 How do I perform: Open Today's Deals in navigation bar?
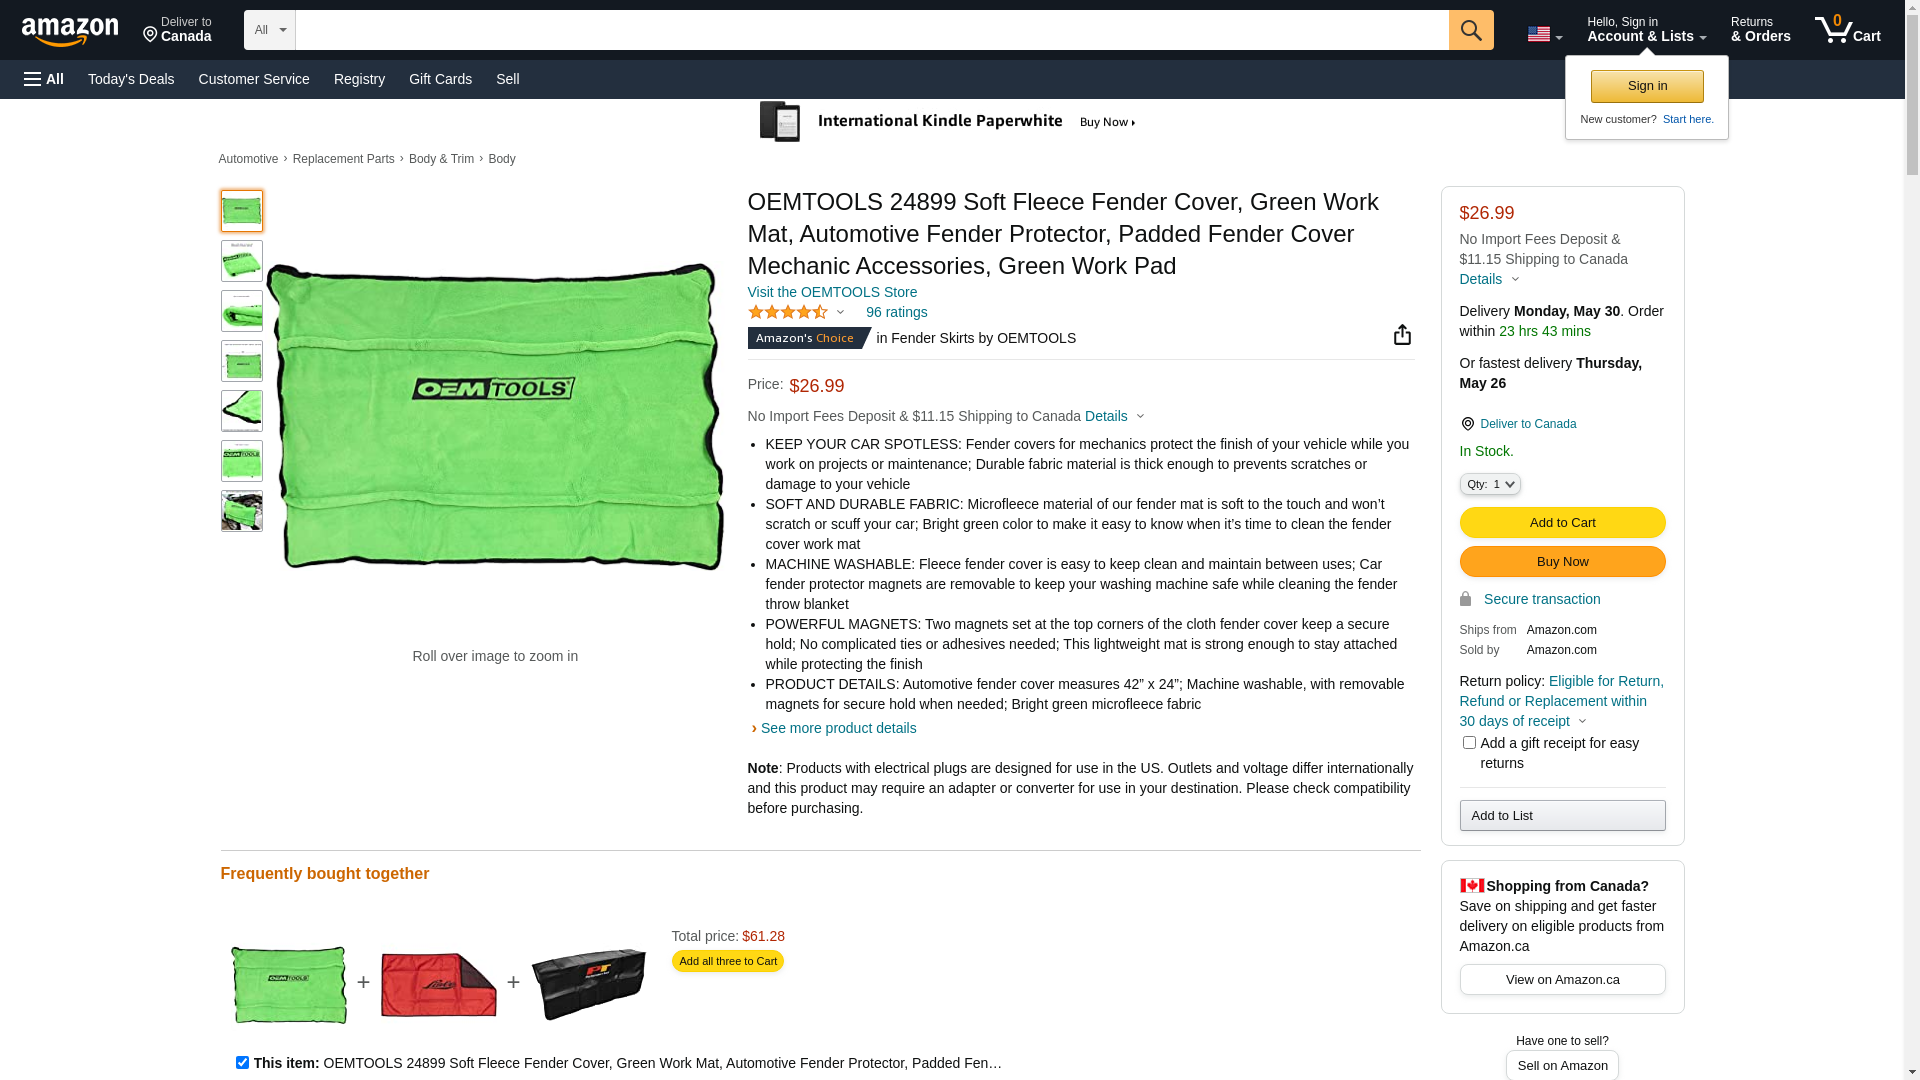131,79
